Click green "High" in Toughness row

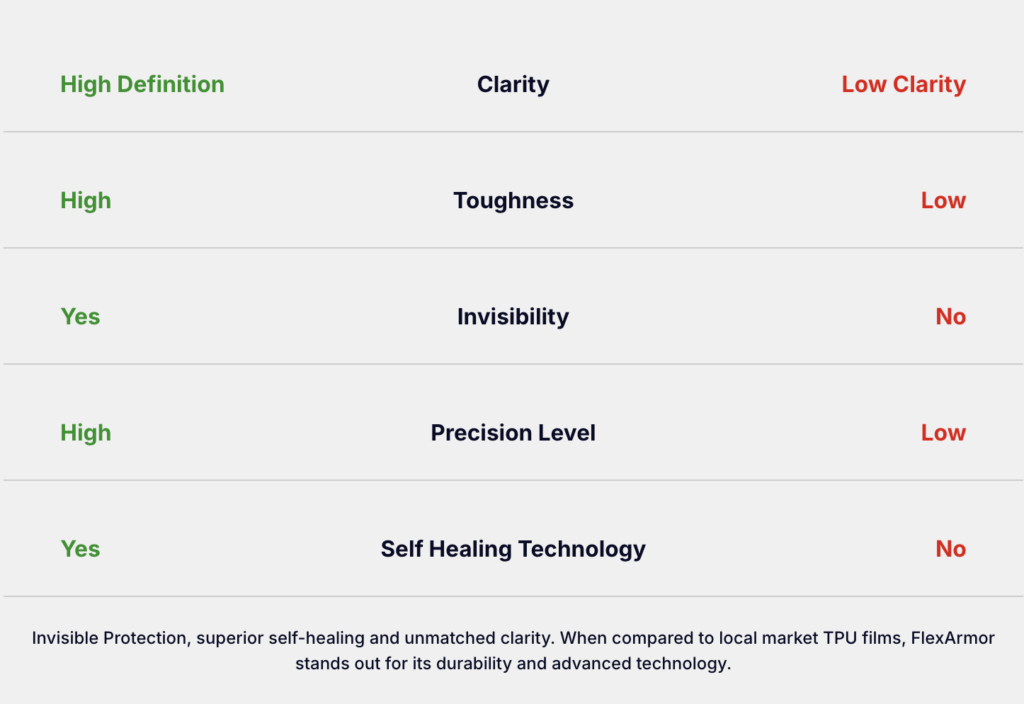(85, 201)
